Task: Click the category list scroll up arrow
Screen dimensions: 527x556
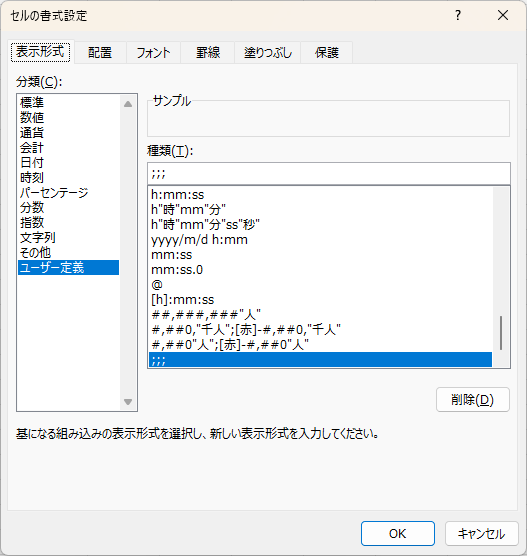Action: click(128, 104)
